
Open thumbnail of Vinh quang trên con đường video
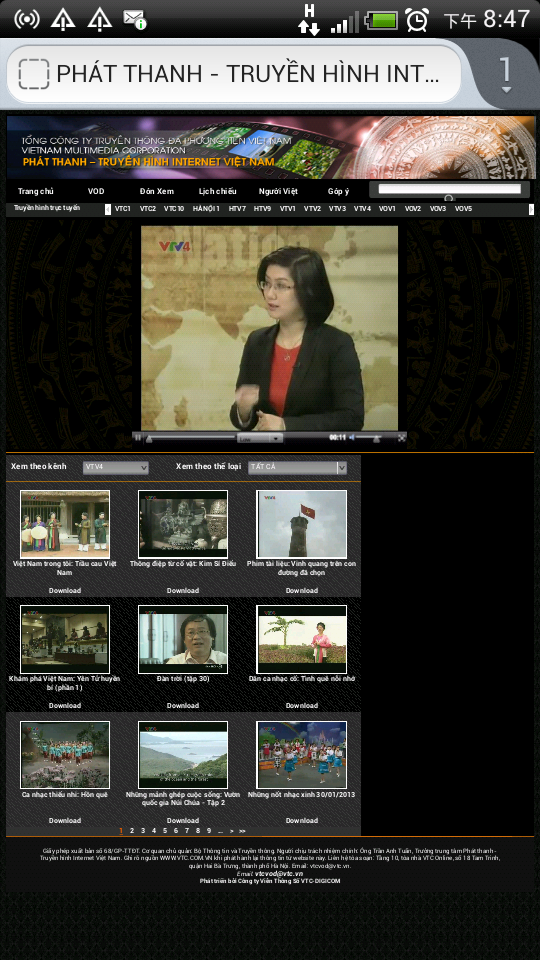[x=301, y=523]
